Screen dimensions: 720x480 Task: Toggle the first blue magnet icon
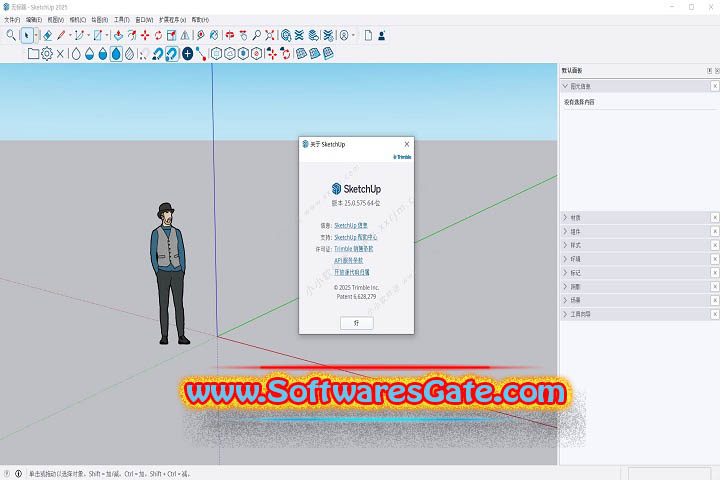(x=158, y=54)
